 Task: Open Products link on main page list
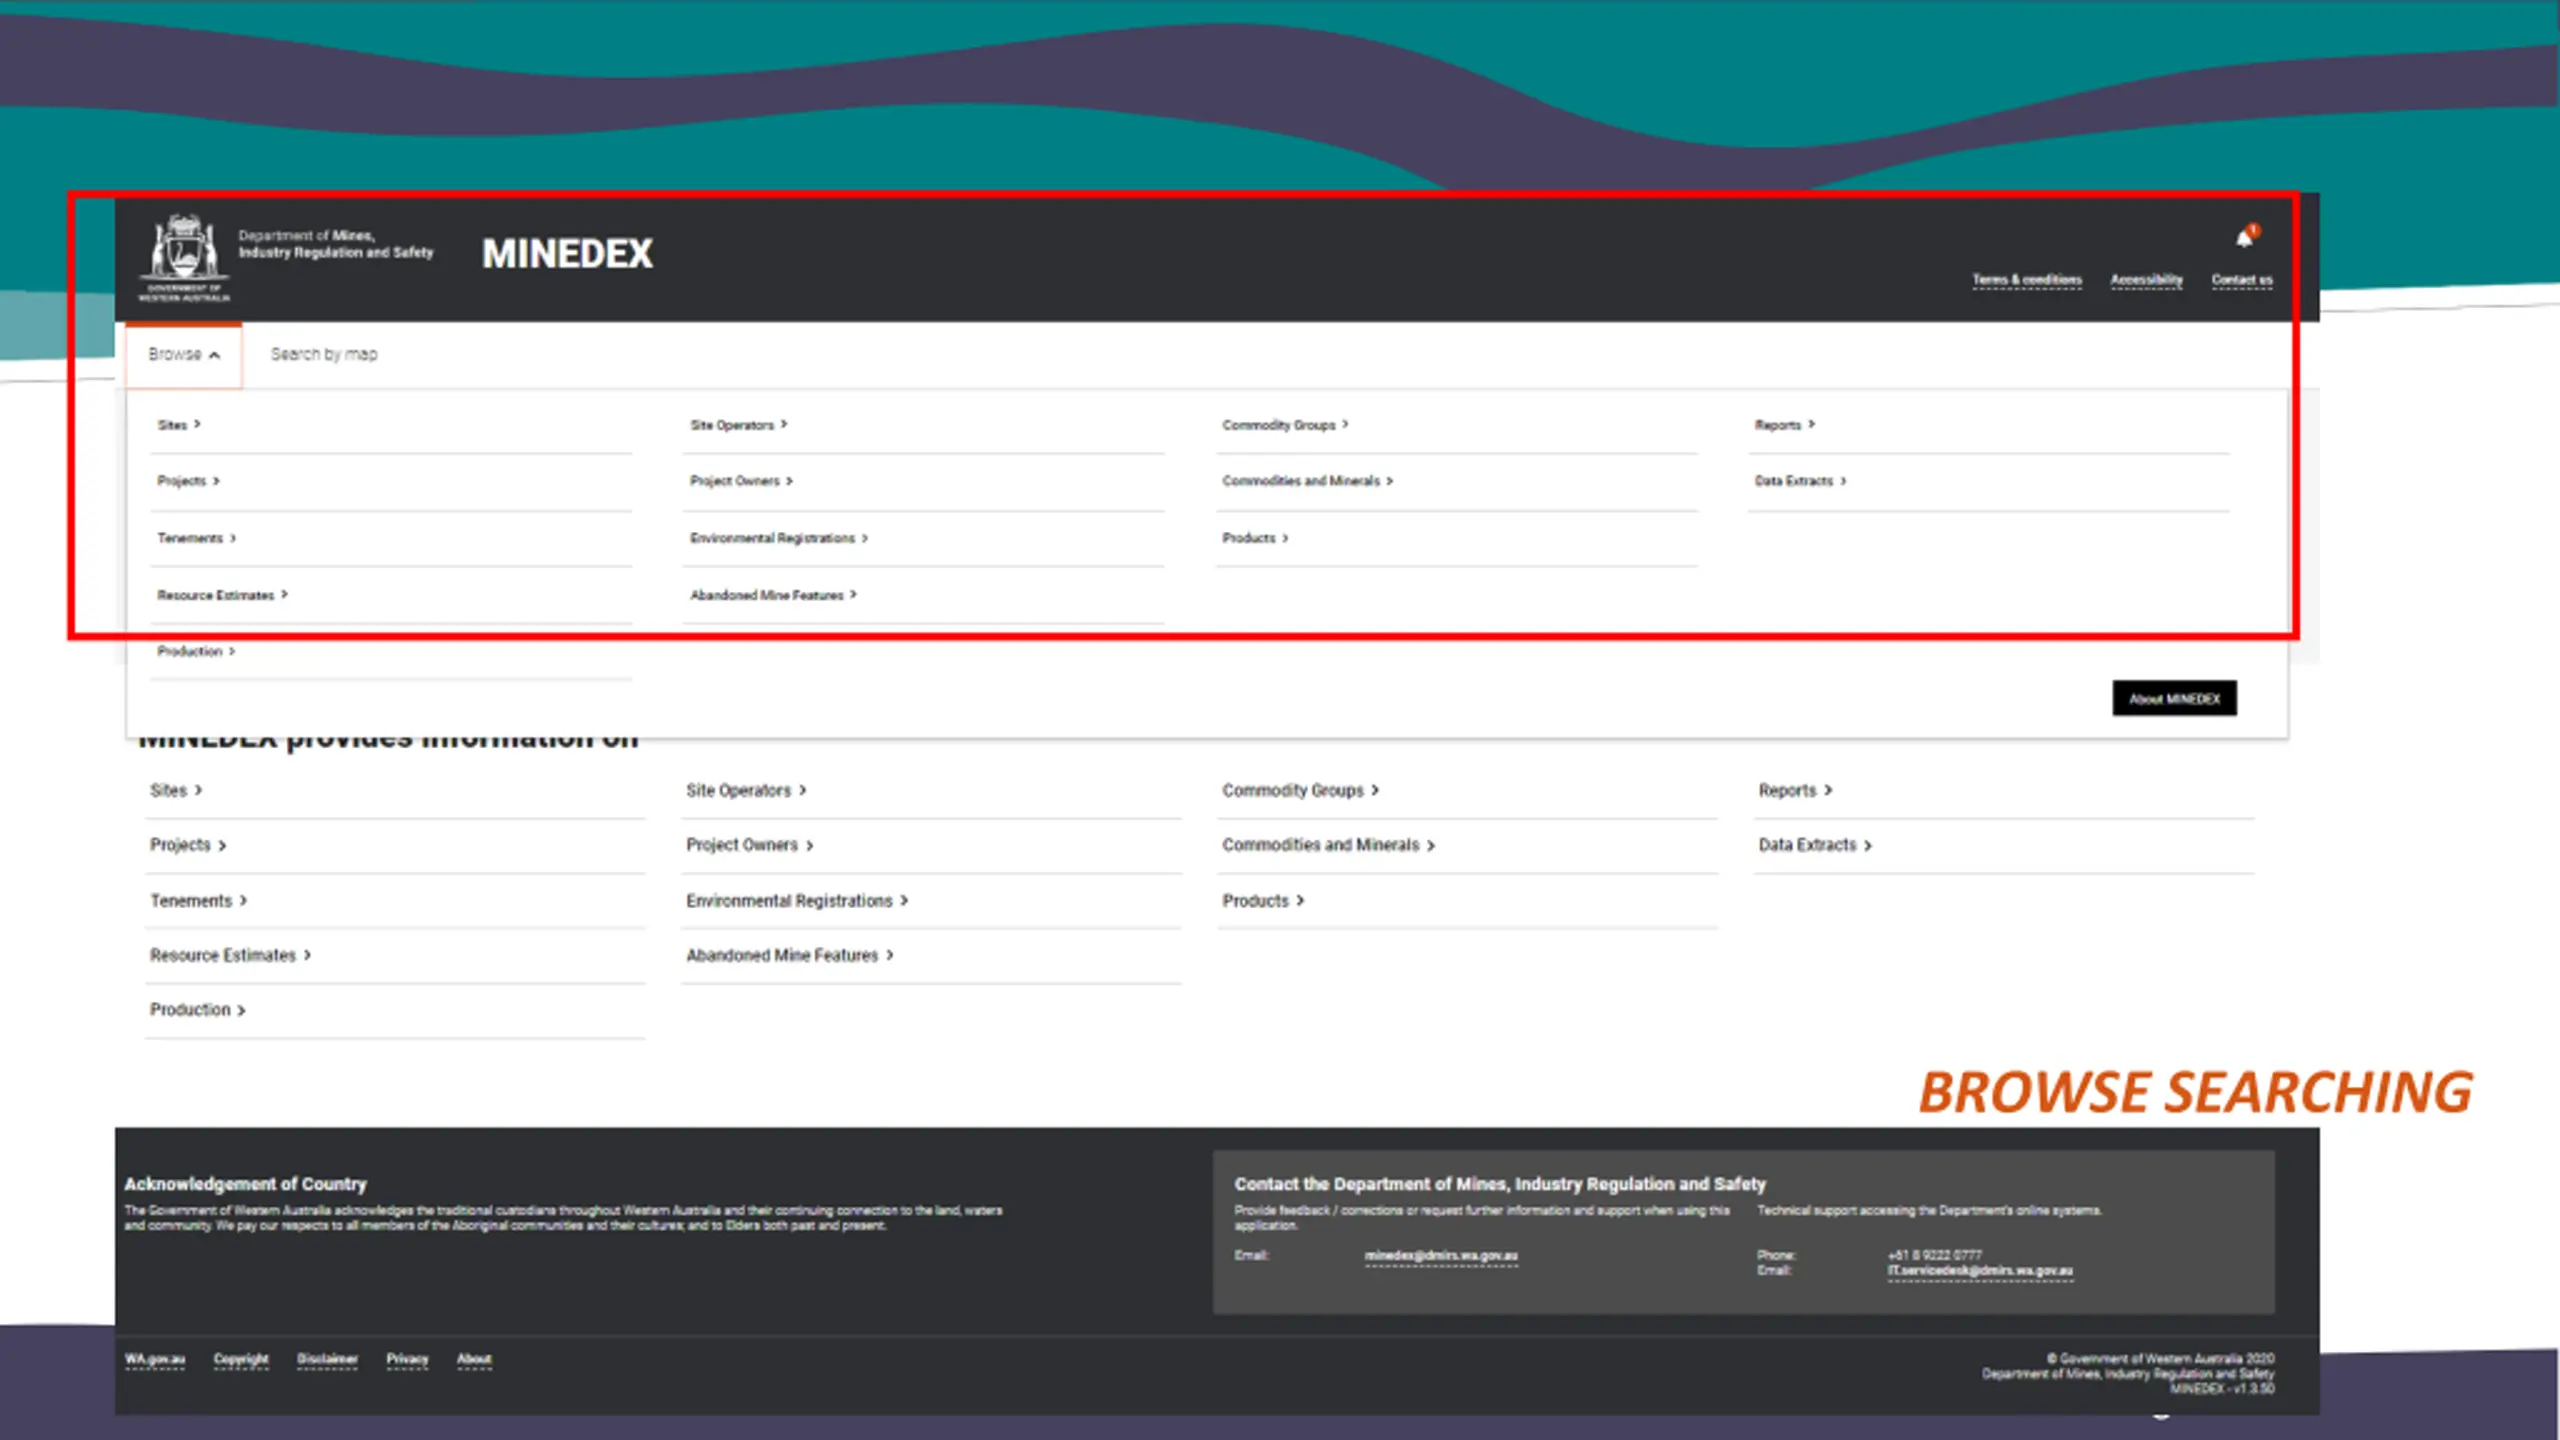(1263, 901)
